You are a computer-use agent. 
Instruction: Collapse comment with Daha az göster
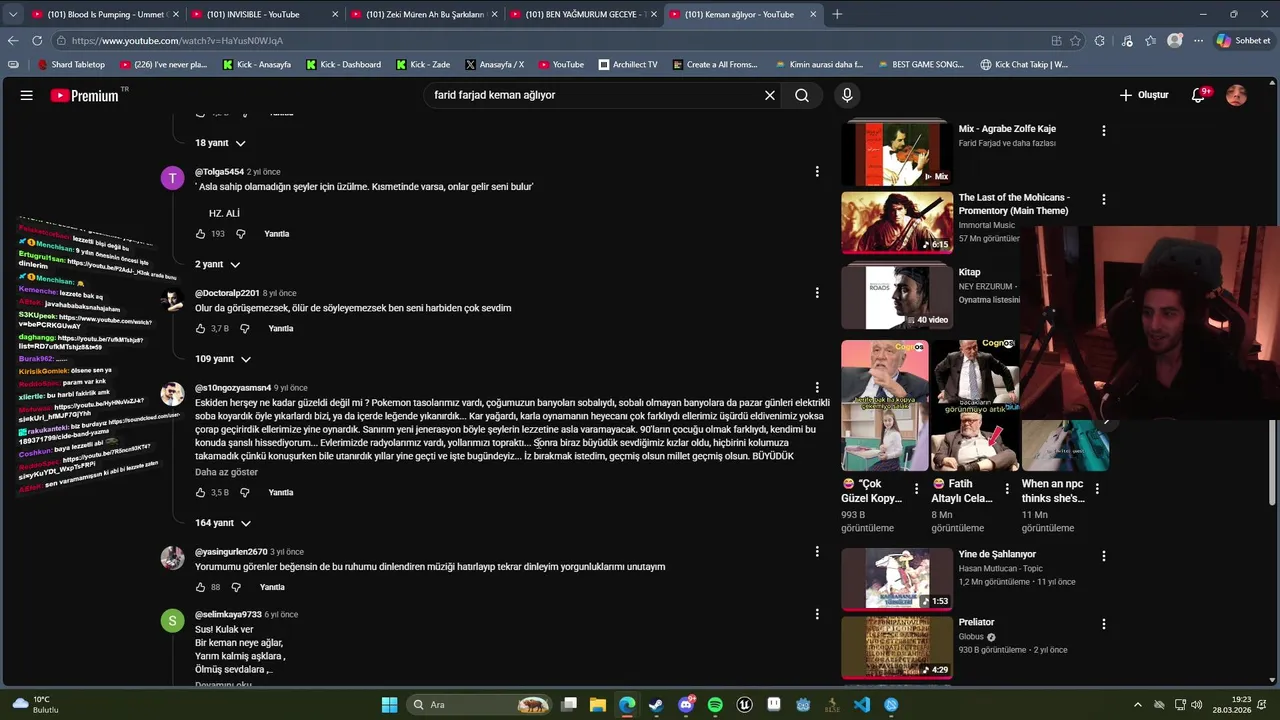(x=226, y=472)
